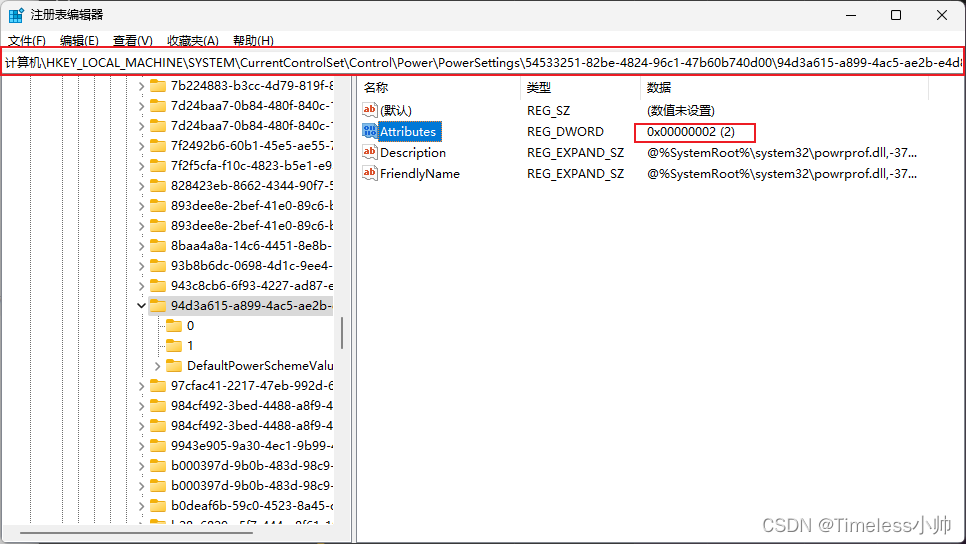Click the tree pane horizontal scrollbar
966x544 pixels.
[136, 533]
